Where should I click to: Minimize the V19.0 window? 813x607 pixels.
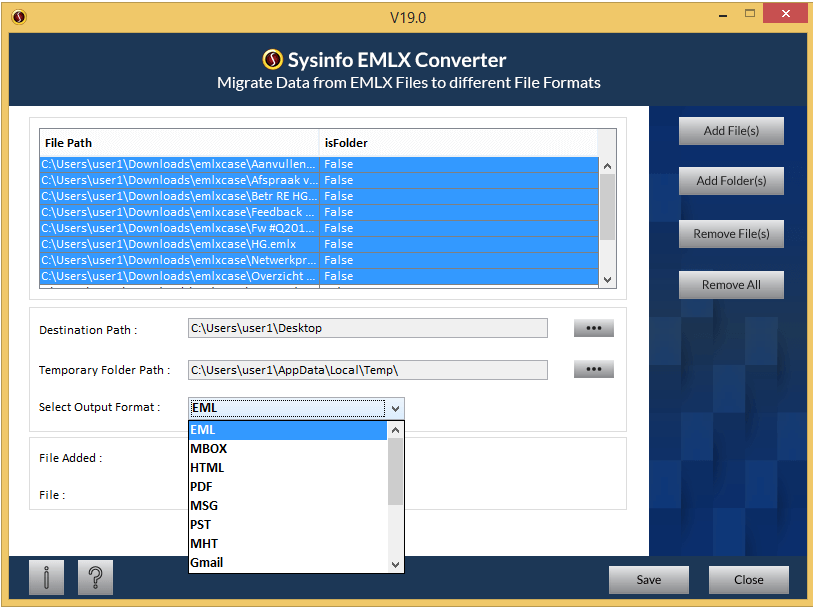(x=723, y=16)
